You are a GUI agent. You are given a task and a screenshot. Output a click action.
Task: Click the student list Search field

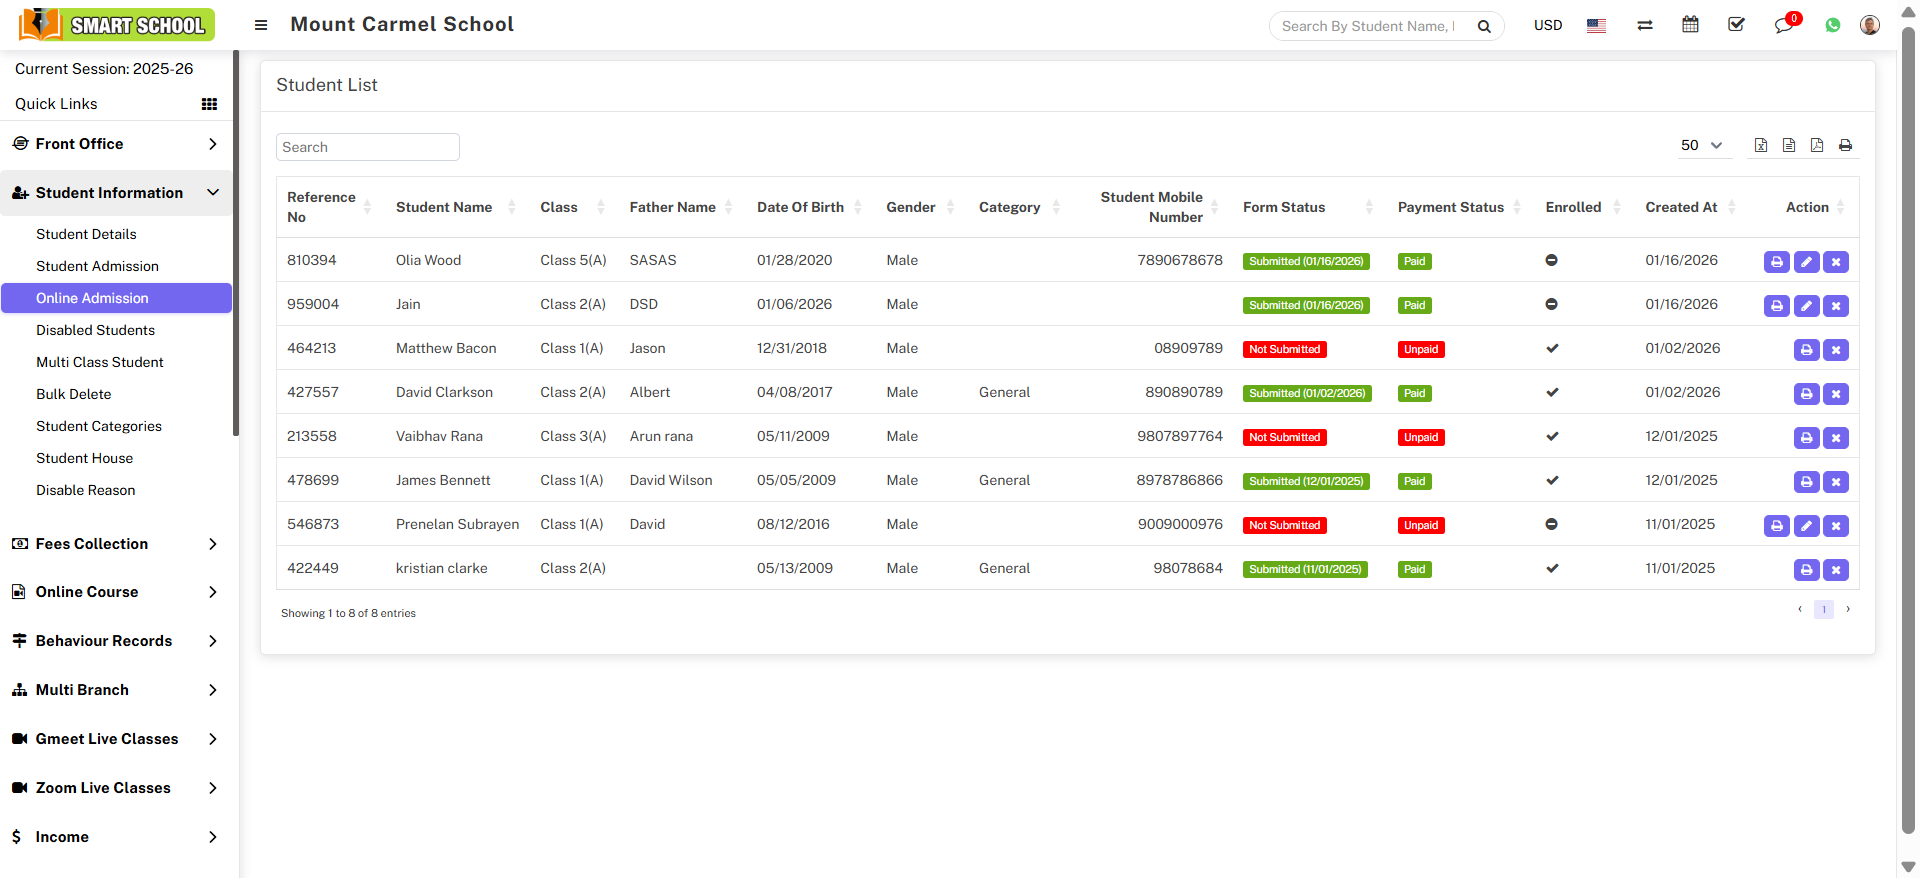(x=367, y=147)
